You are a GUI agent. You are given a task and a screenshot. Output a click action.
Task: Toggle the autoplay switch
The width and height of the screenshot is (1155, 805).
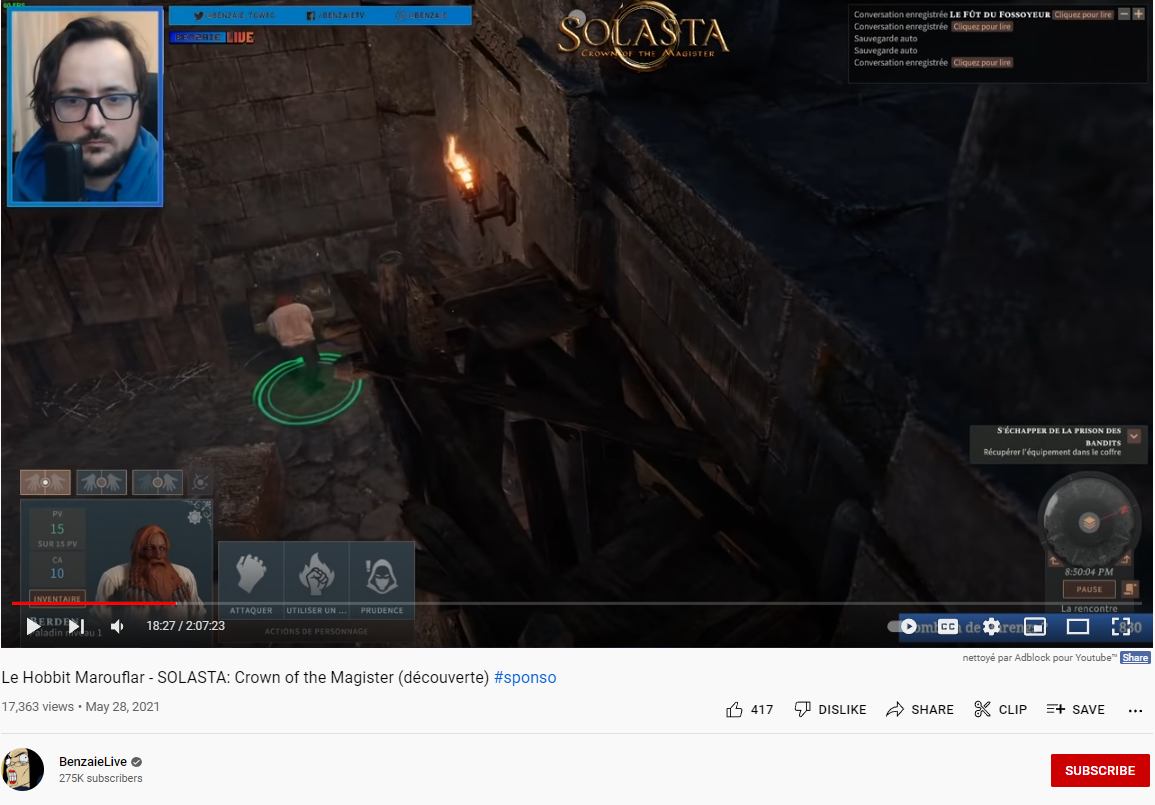click(902, 626)
